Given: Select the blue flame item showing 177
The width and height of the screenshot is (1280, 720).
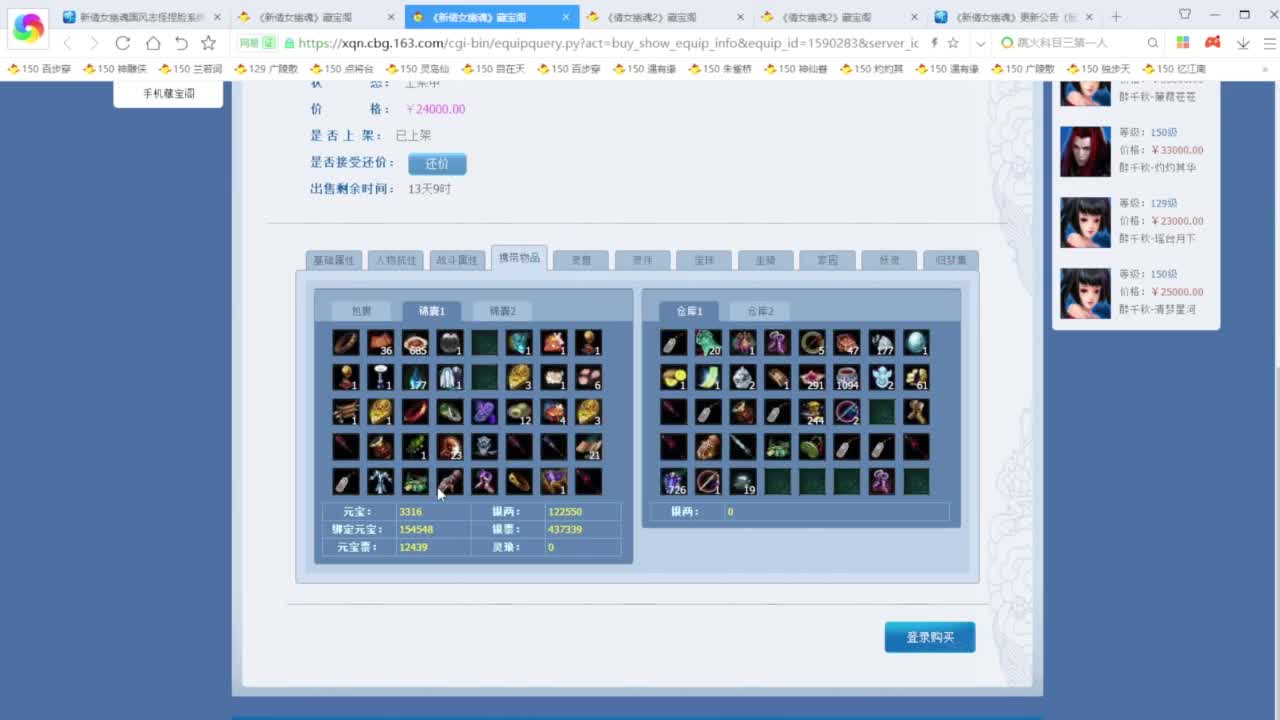Looking at the screenshot, I should point(415,377).
